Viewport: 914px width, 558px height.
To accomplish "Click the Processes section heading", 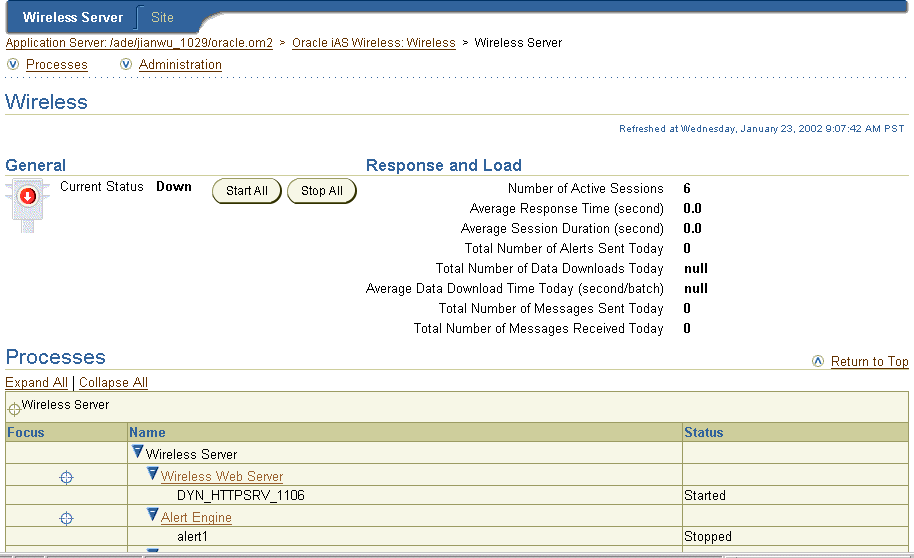I will [x=55, y=357].
